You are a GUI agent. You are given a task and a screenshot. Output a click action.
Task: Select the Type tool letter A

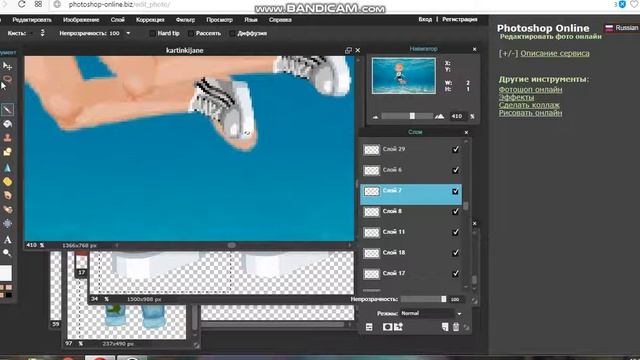coord(7,240)
